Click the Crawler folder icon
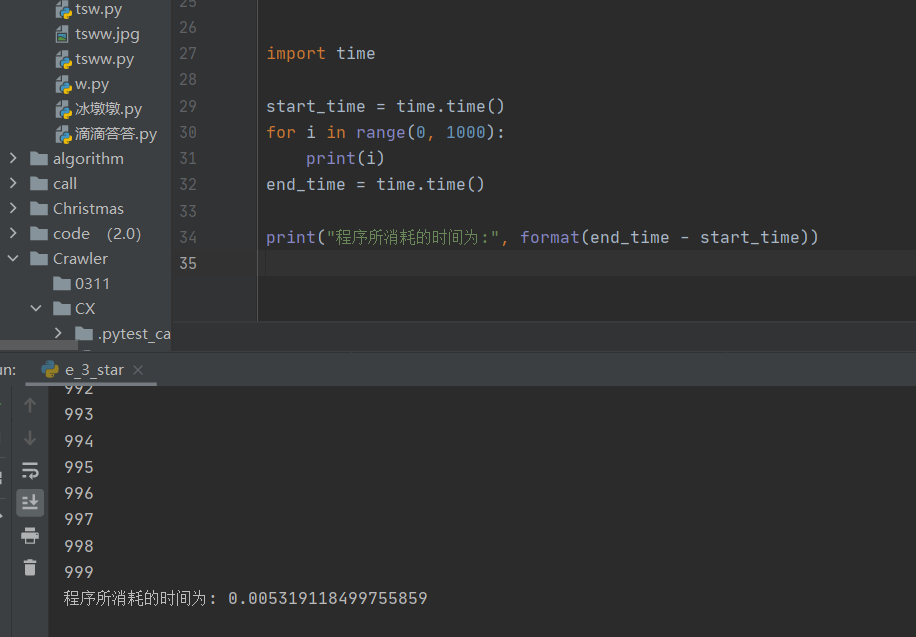 click(39, 258)
